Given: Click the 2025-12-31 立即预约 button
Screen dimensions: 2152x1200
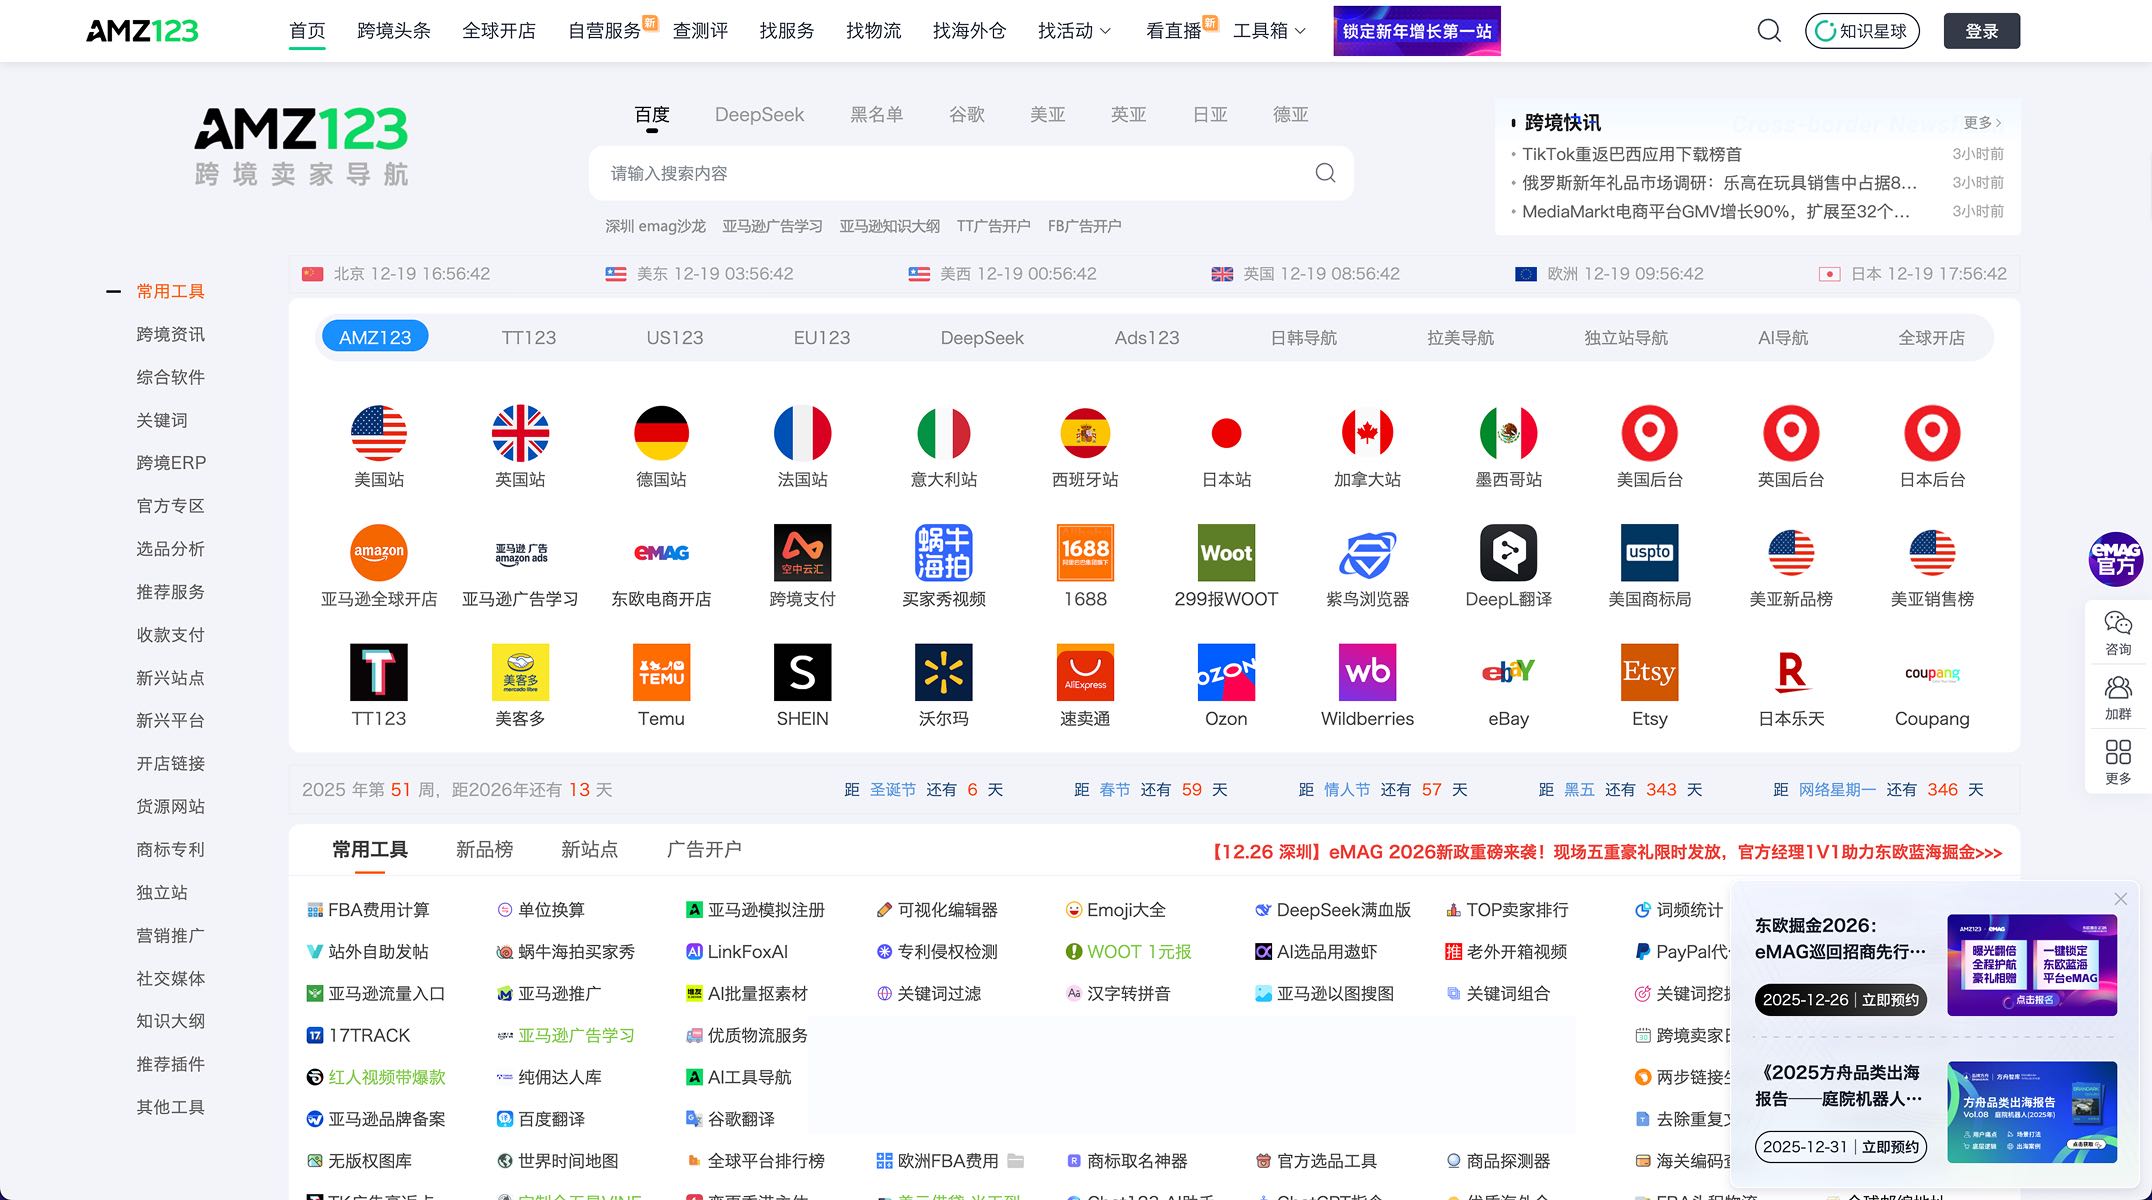Looking at the screenshot, I should tap(1840, 1146).
